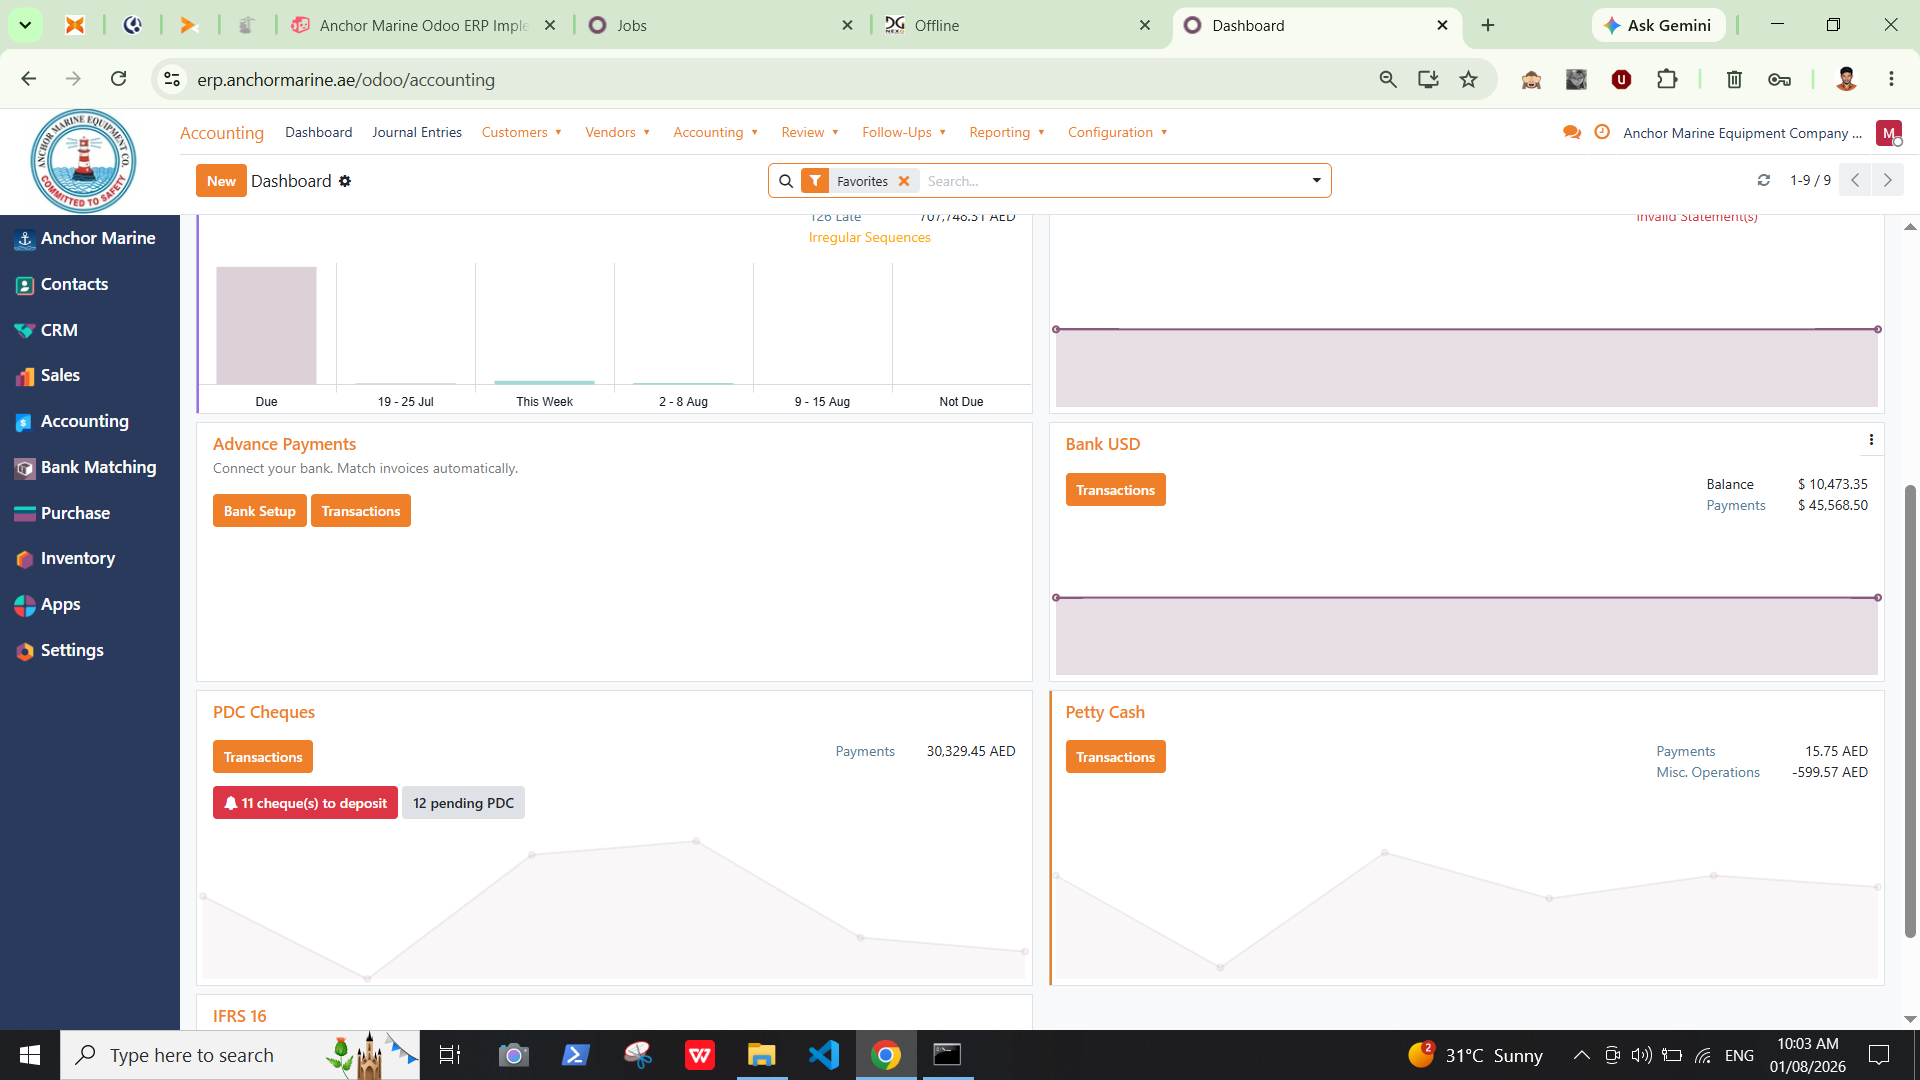Open Inventory app in sidebar
The width and height of the screenshot is (1920, 1080).
[x=66, y=558]
